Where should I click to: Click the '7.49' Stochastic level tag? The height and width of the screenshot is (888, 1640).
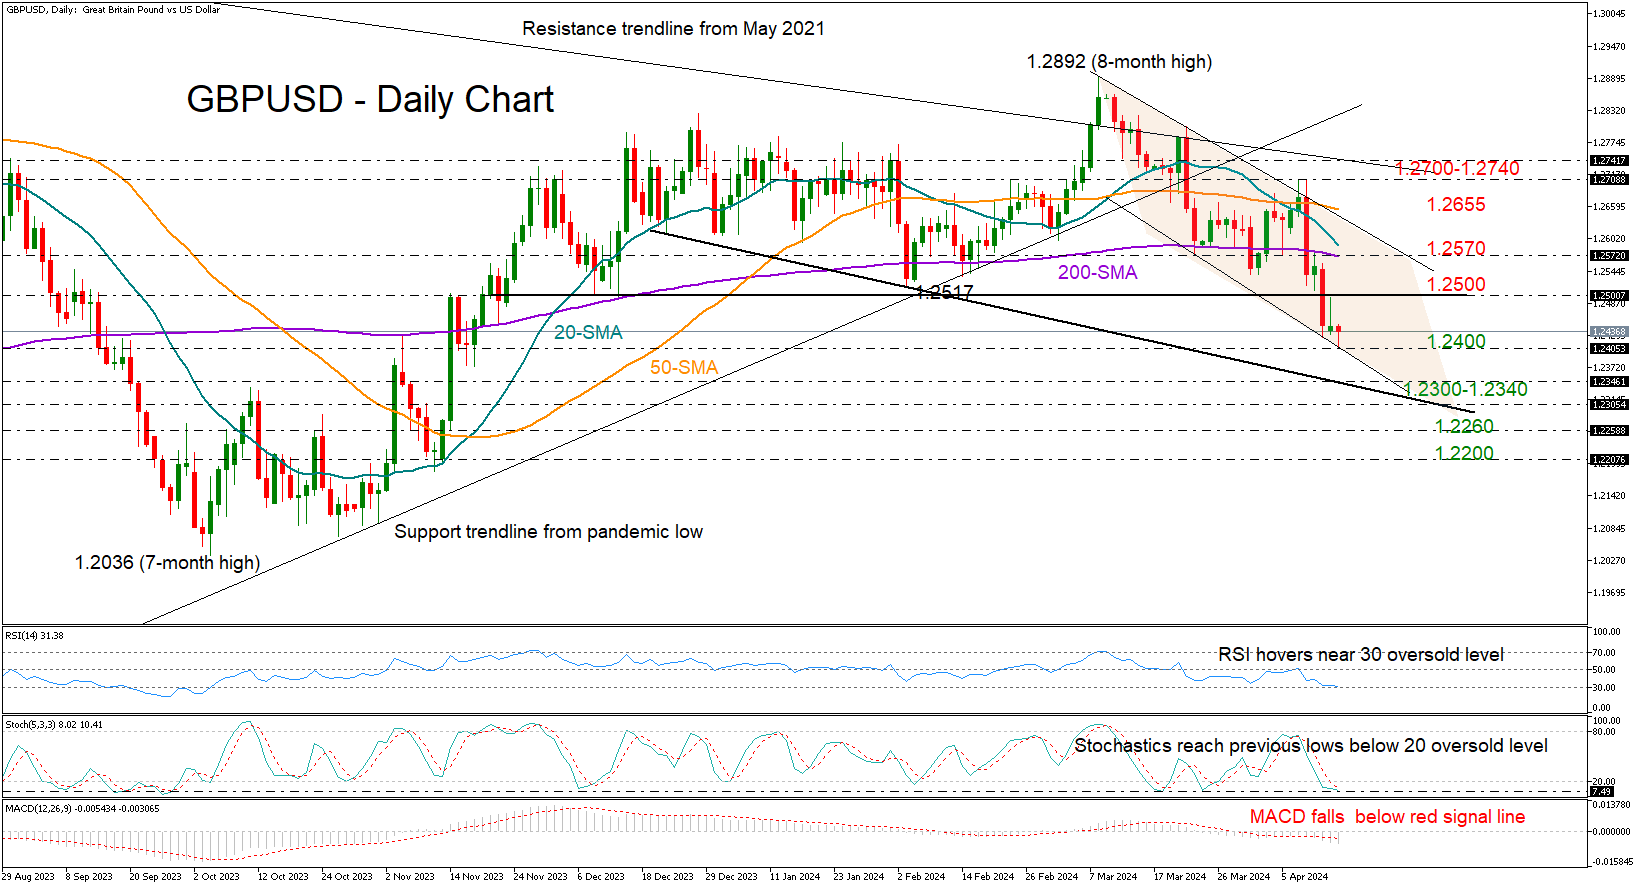pos(1601,791)
